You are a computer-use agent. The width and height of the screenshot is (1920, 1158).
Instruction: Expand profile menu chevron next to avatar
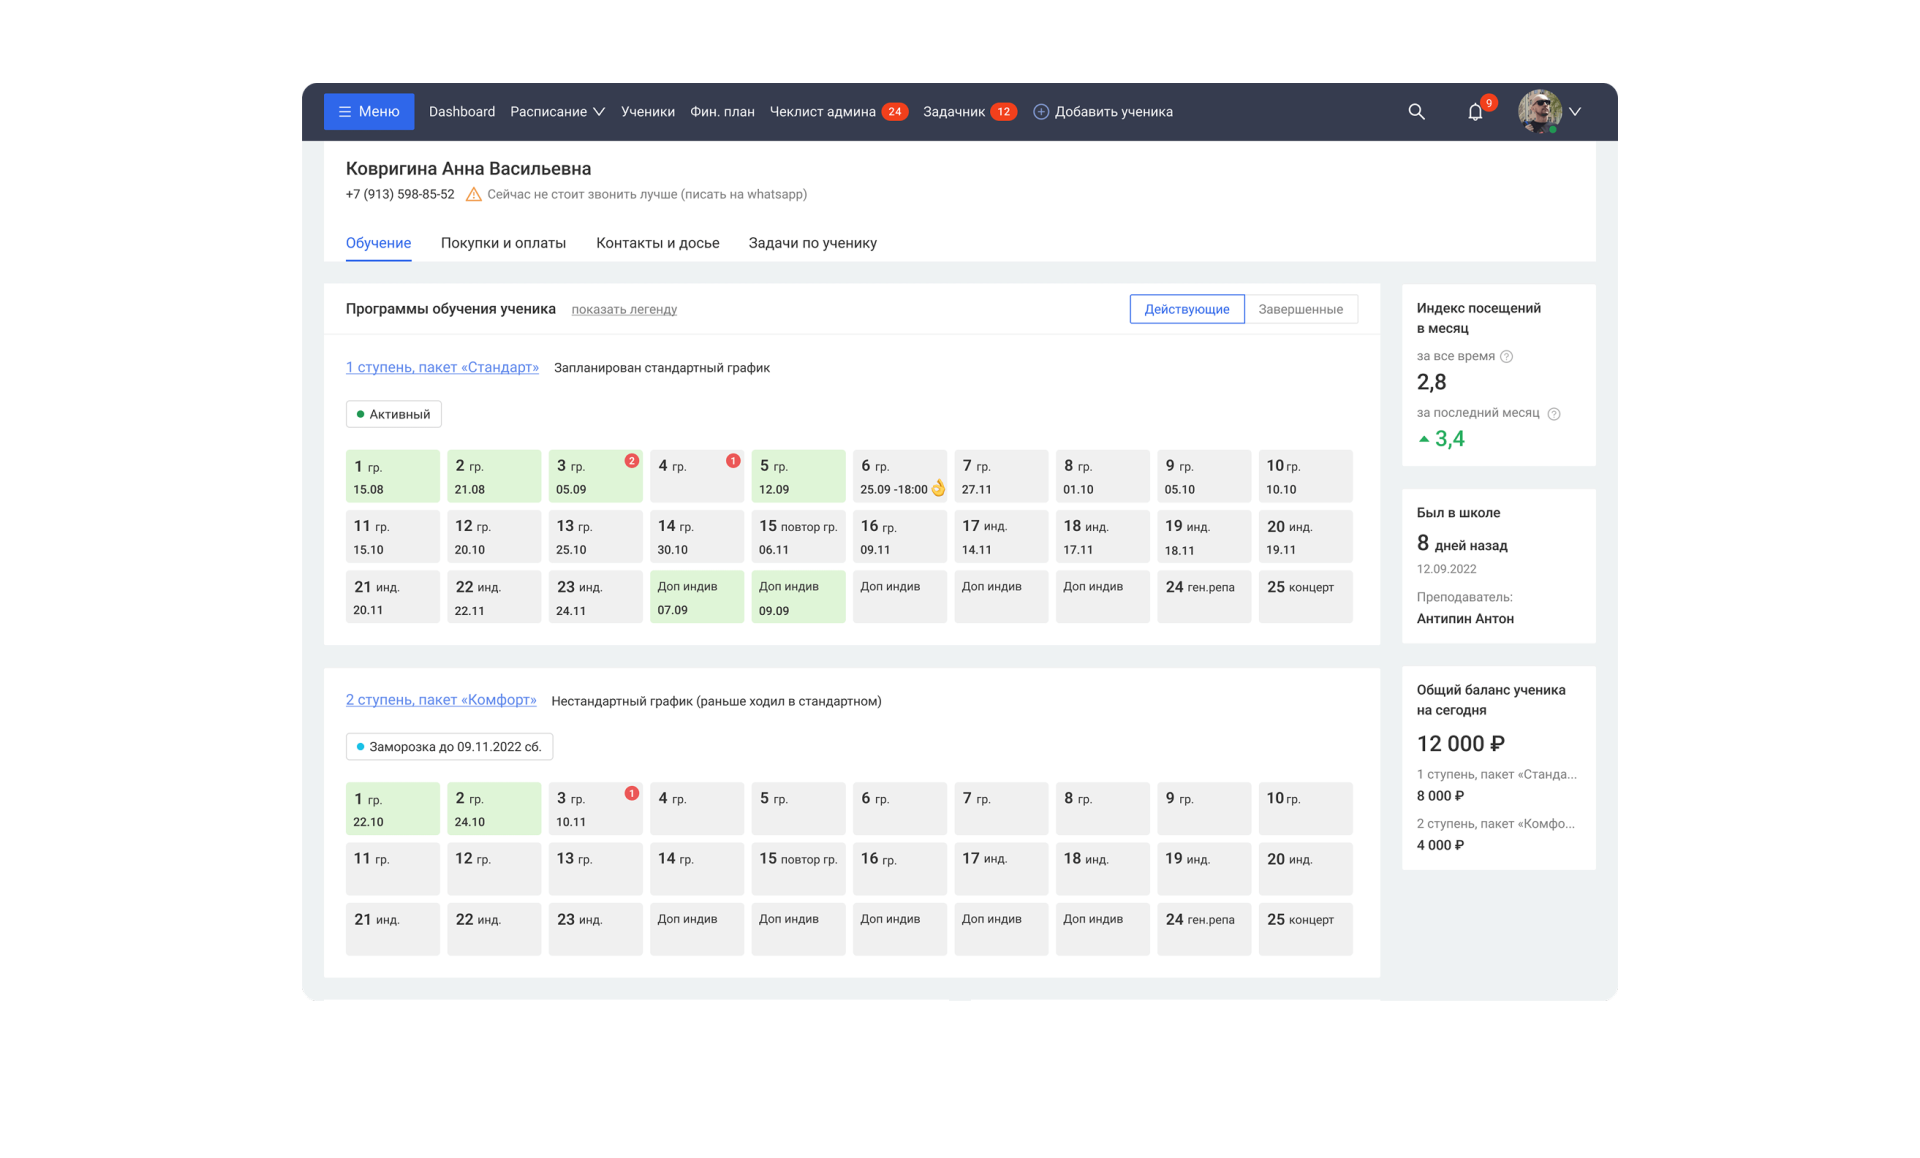1575,112
